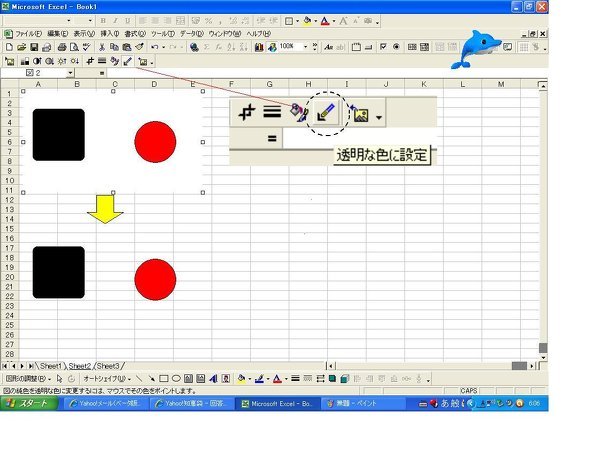600x450 pixels.
Task: Click the 3-D style button
Action: 344,379
